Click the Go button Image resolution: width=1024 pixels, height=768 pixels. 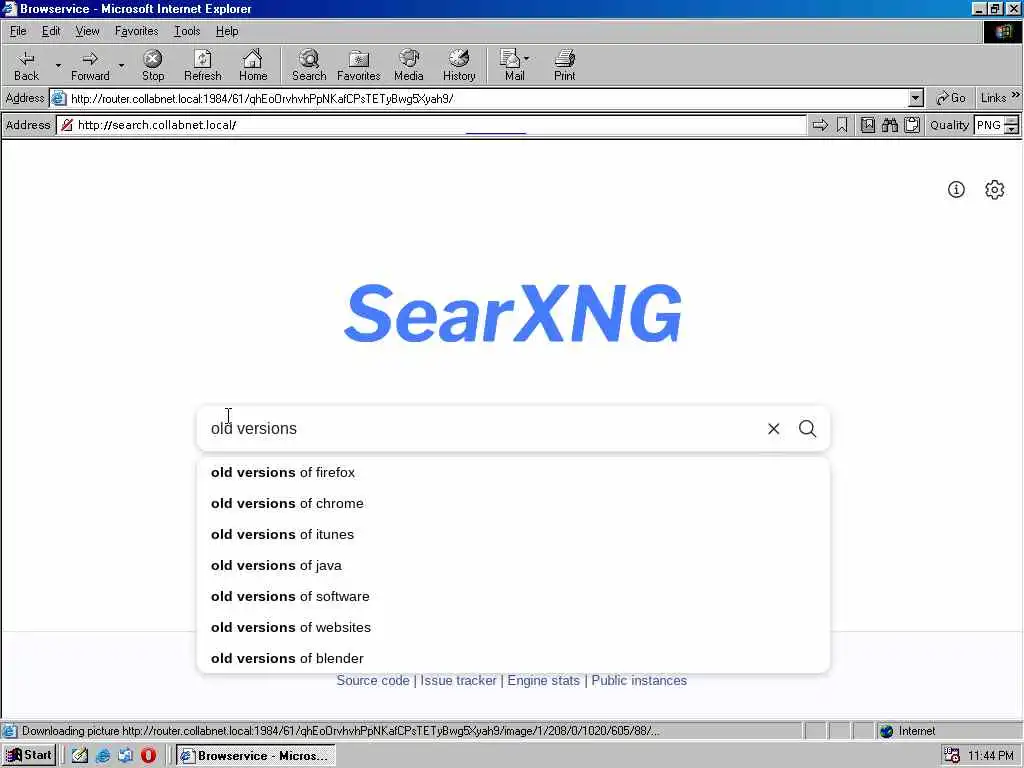tap(951, 98)
